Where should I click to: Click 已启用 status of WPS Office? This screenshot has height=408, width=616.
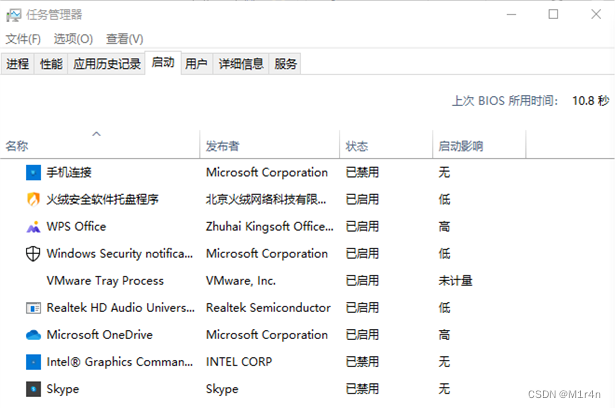(x=362, y=227)
